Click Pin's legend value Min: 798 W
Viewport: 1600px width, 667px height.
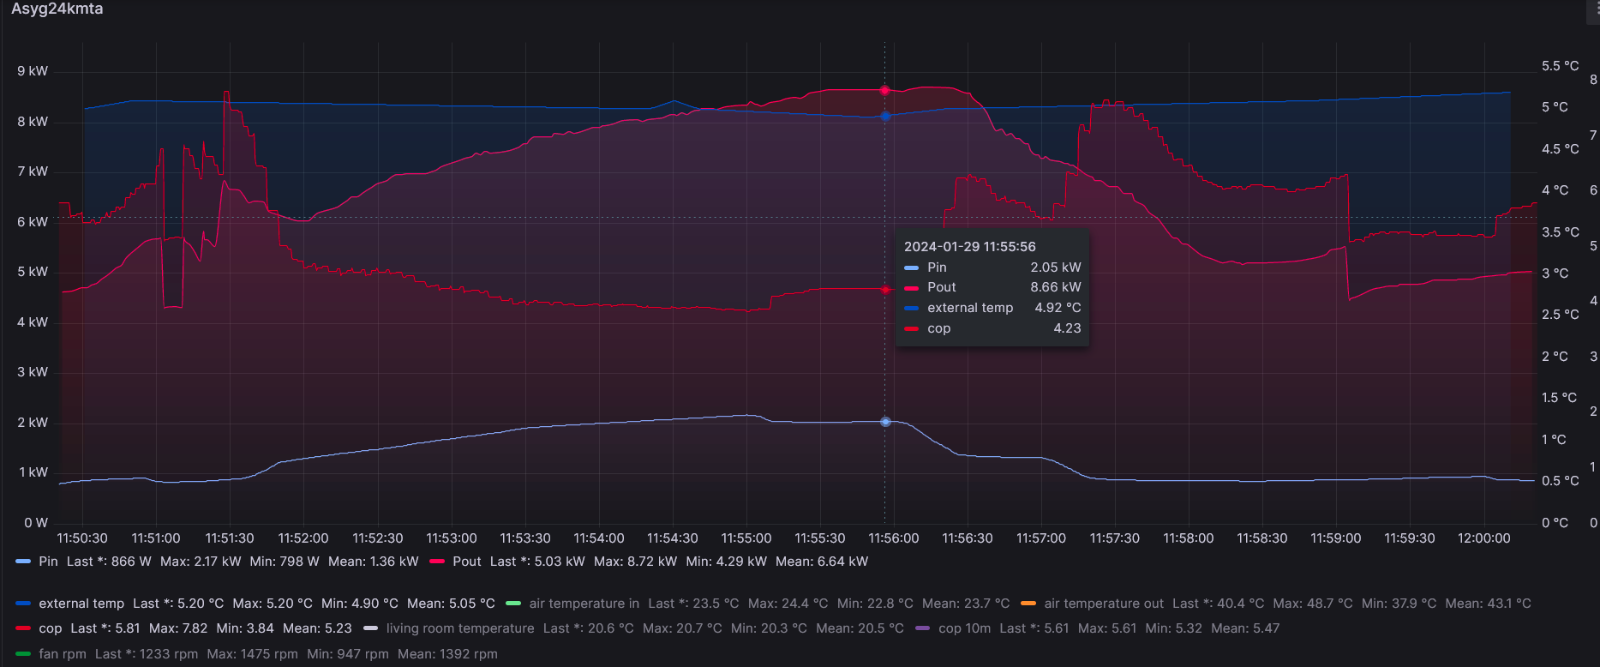click(285, 562)
